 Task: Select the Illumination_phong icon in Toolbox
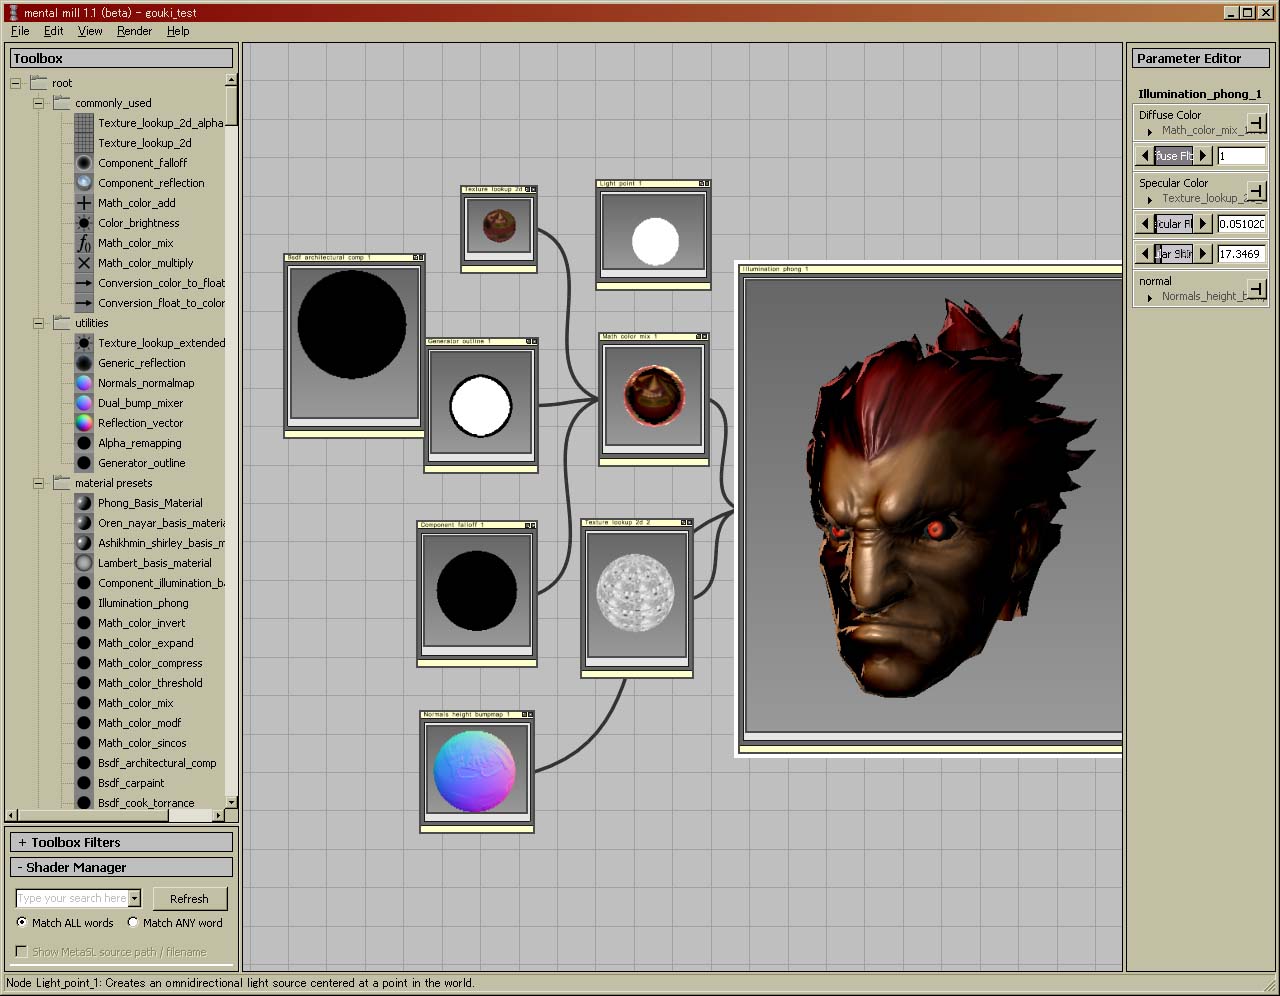tap(84, 603)
